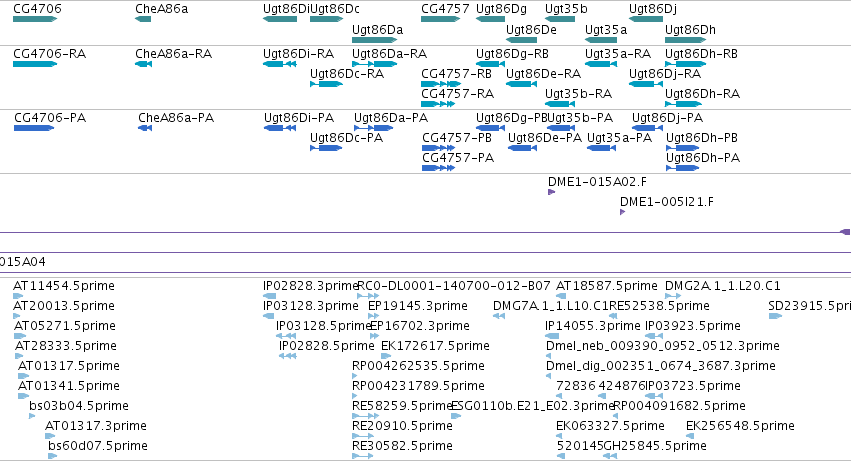Select protein Ugt86Da-PA
Screen dimensions: 851x461
pos(374,128)
